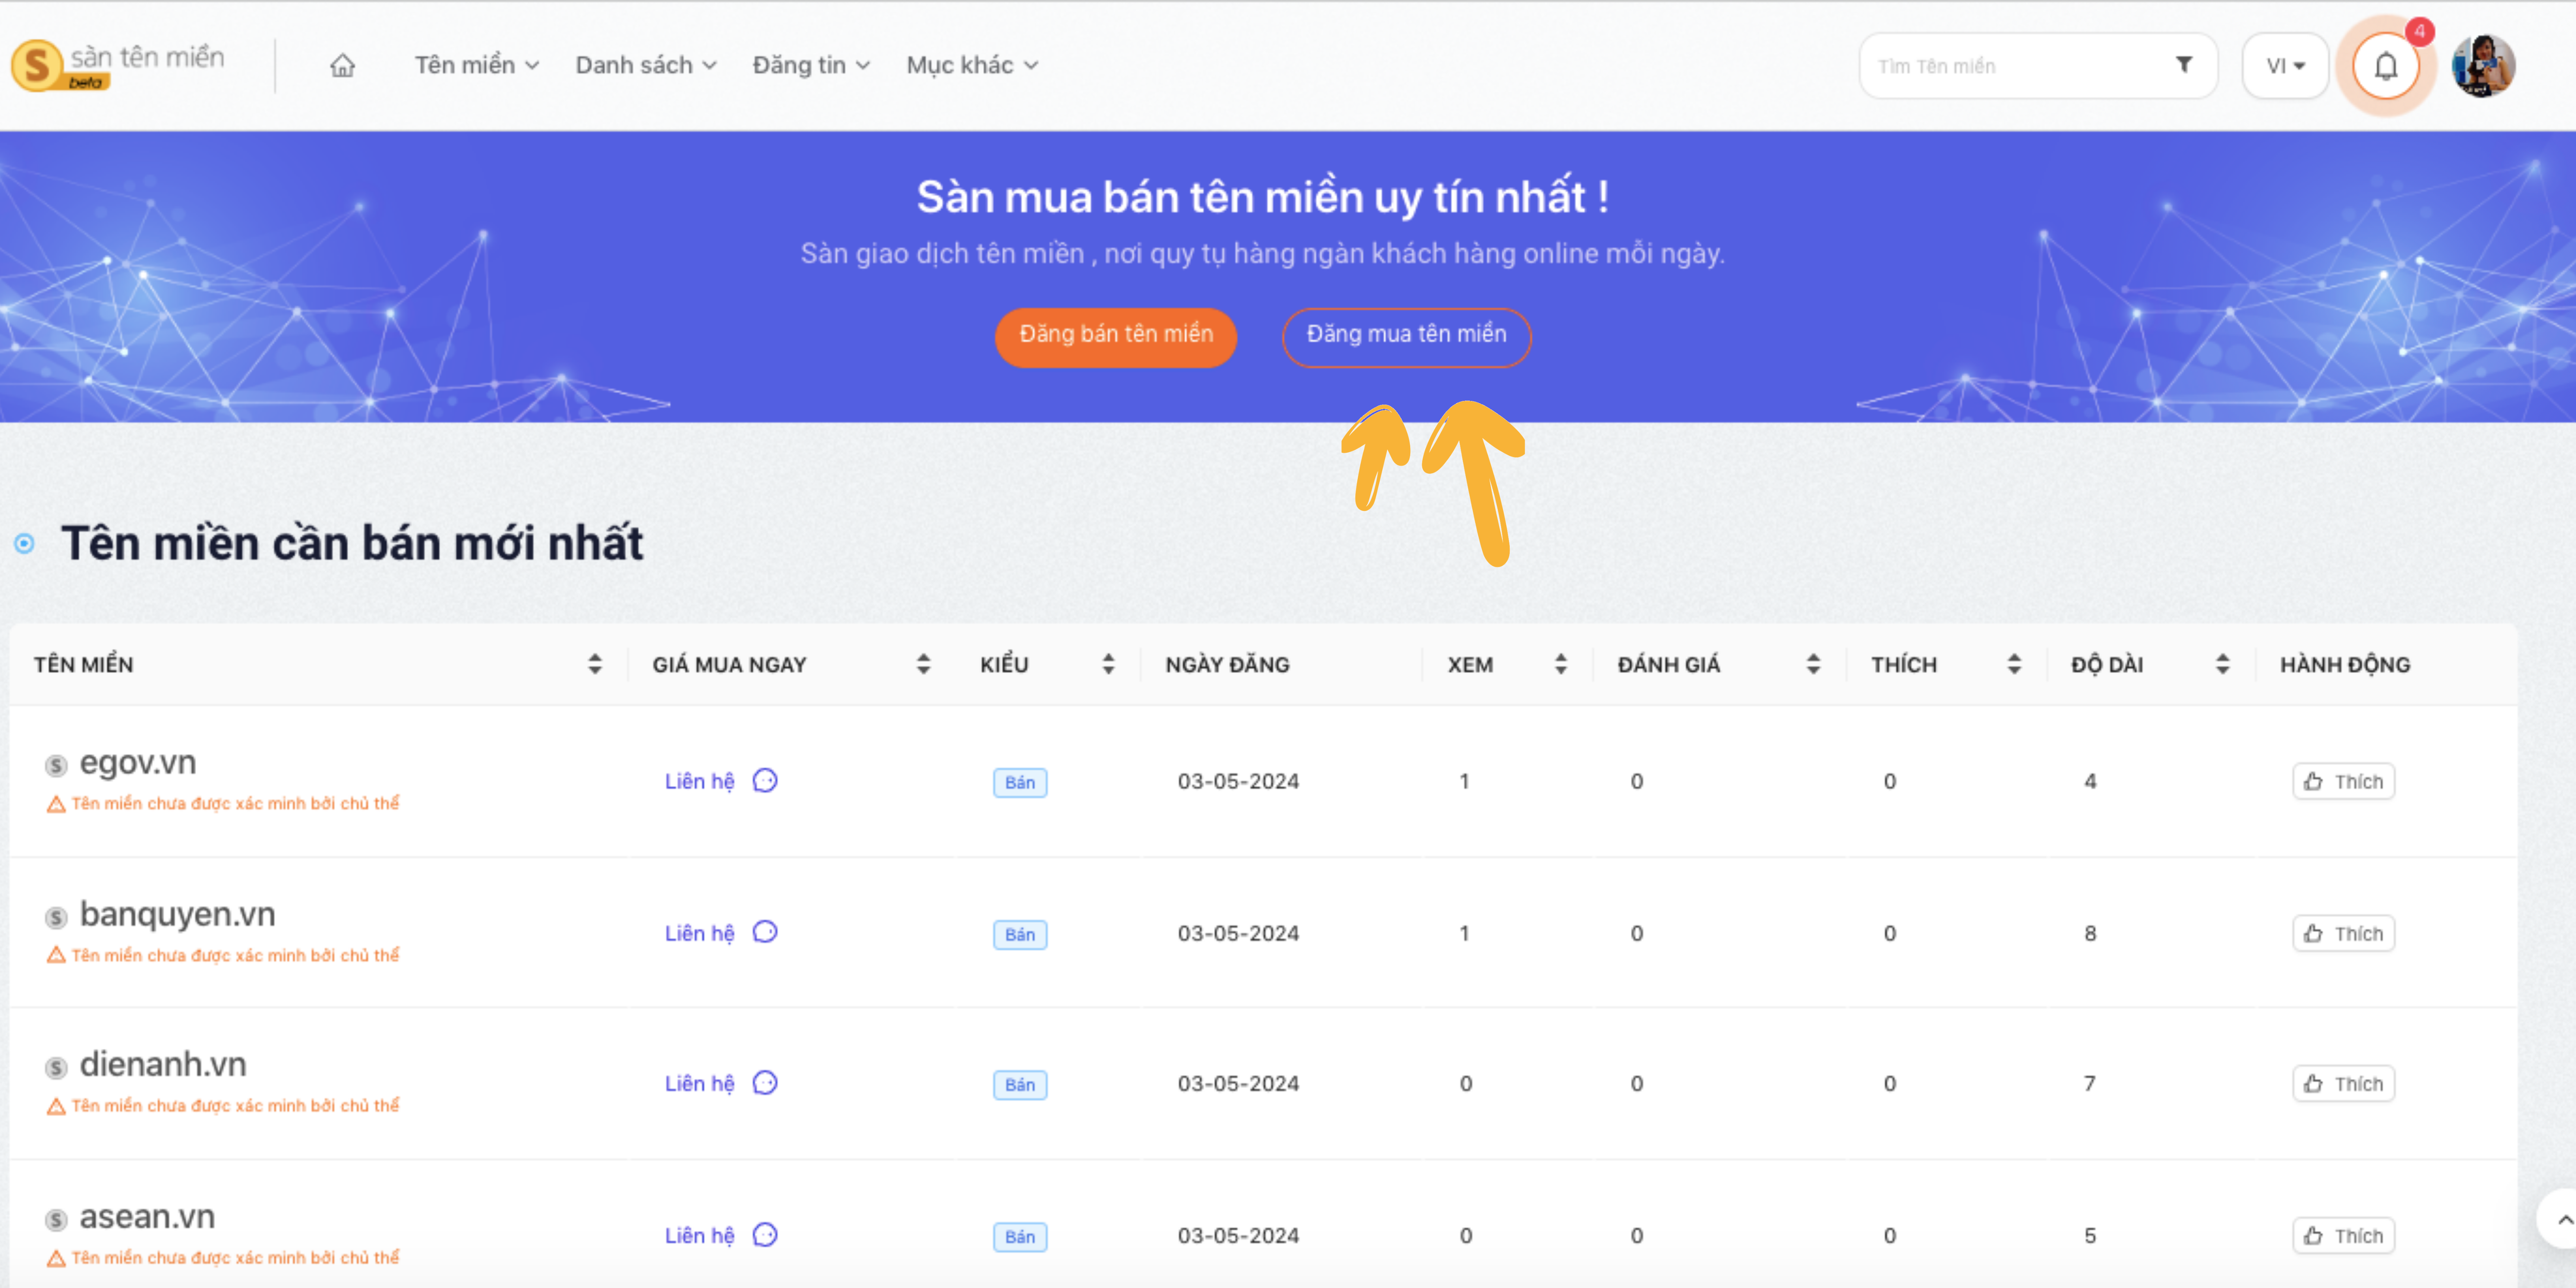Open chat icon for asean.vn

click(765, 1235)
